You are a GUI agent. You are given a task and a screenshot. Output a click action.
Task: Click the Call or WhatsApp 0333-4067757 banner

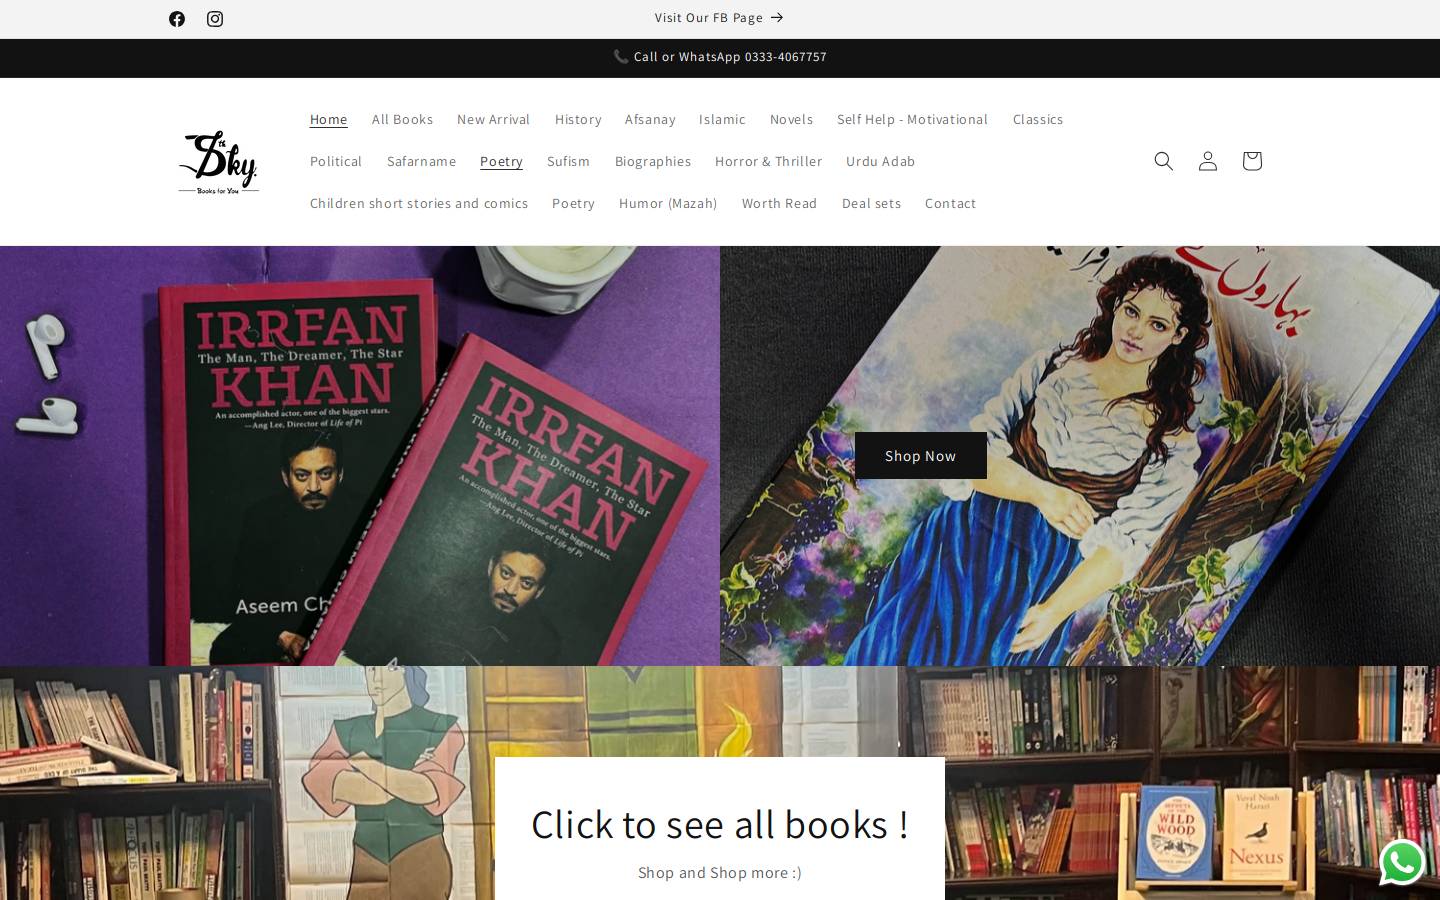tap(720, 57)
